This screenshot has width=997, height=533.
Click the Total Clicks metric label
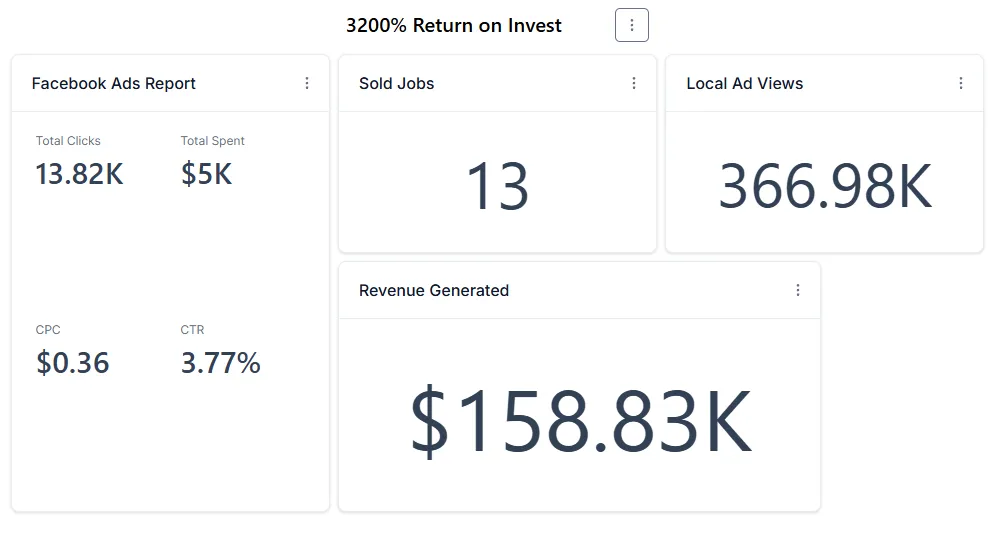(x=68, y=141)
